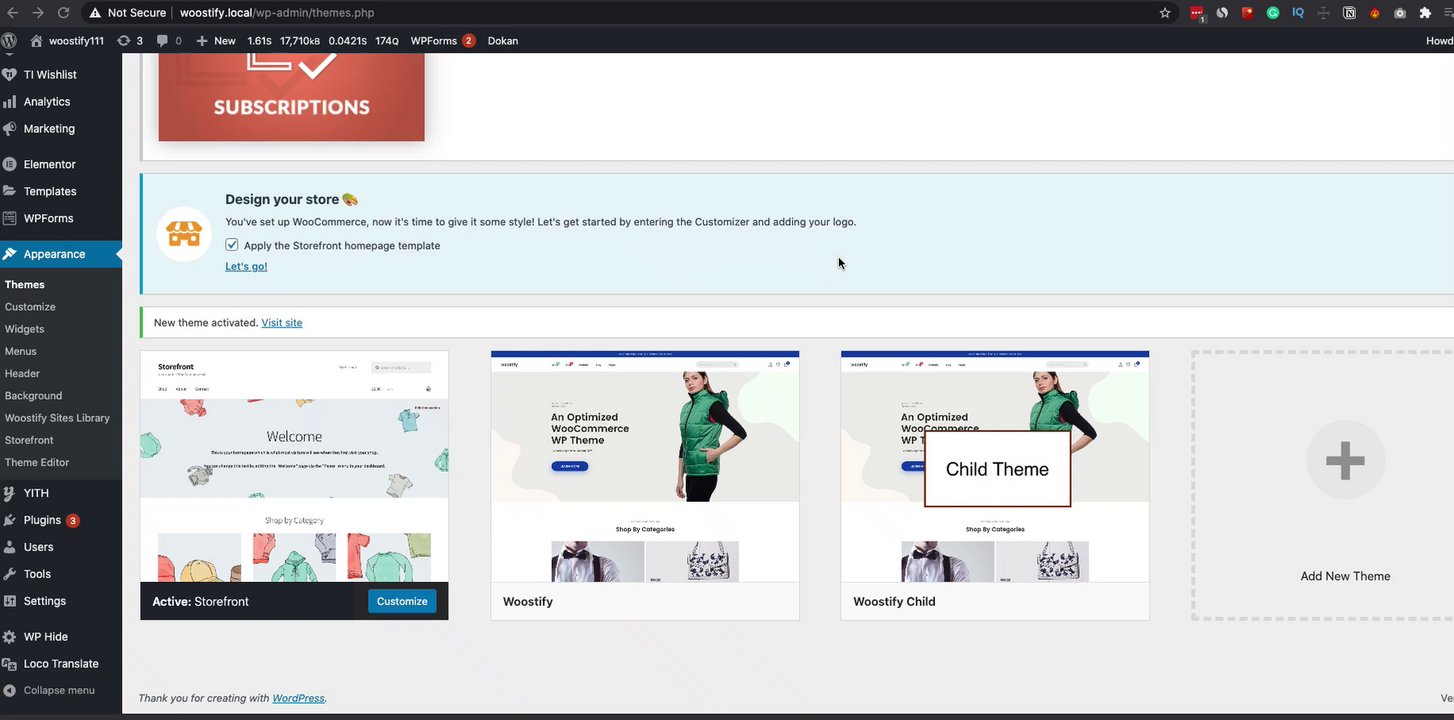The width and height of the screenshot is (1454, 720).
Task: Select the Themes submenu item
Action: pyautogui.click(x=25, y=285)
